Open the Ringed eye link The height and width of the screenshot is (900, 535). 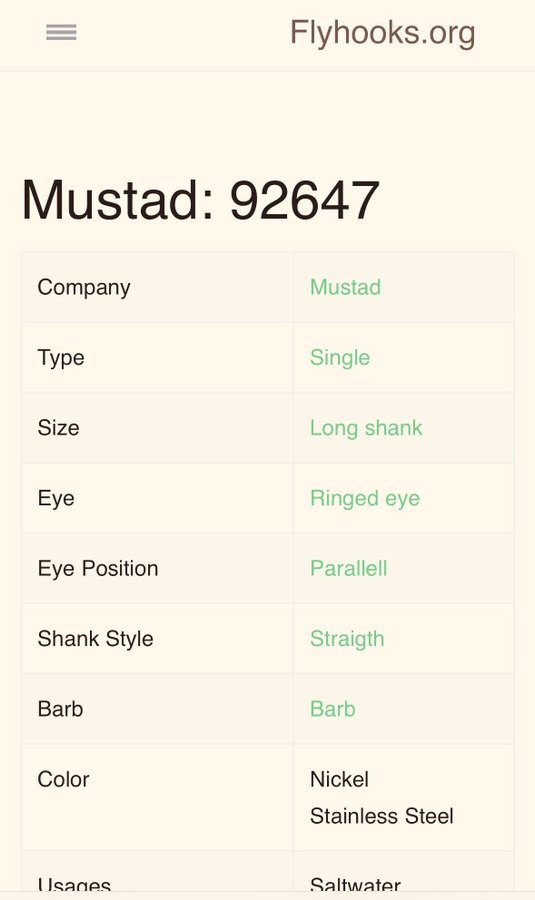click(x=365, y=498)
